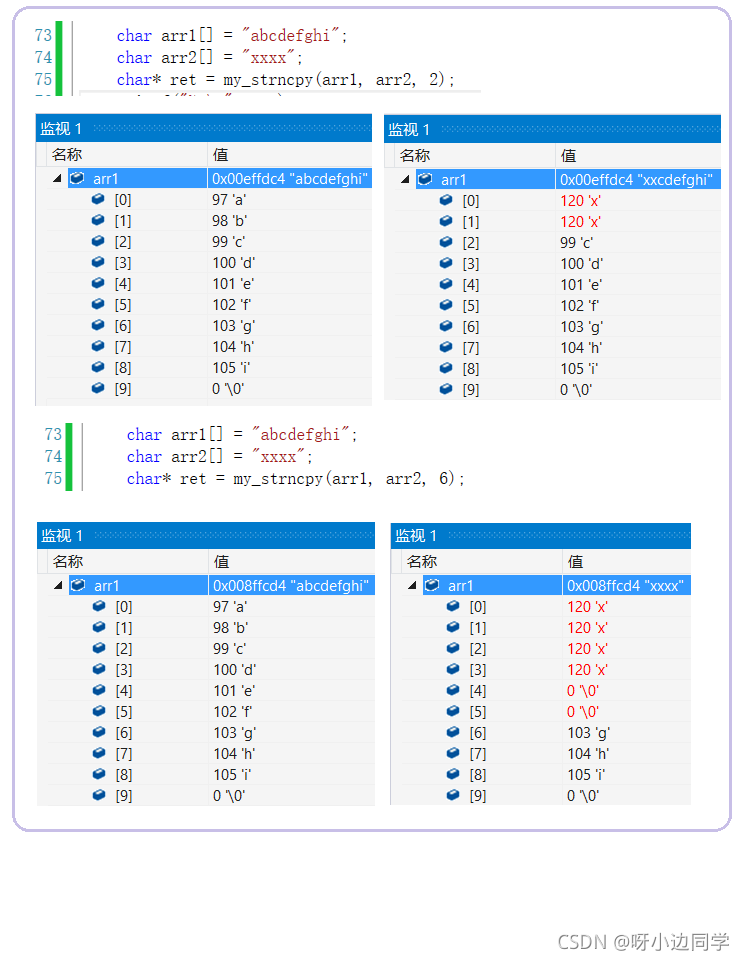Image resolution: width=744 pixels, height=960 pixels.
Task: Select row [5] in top-right watch panel
Action: coord(558,306)
